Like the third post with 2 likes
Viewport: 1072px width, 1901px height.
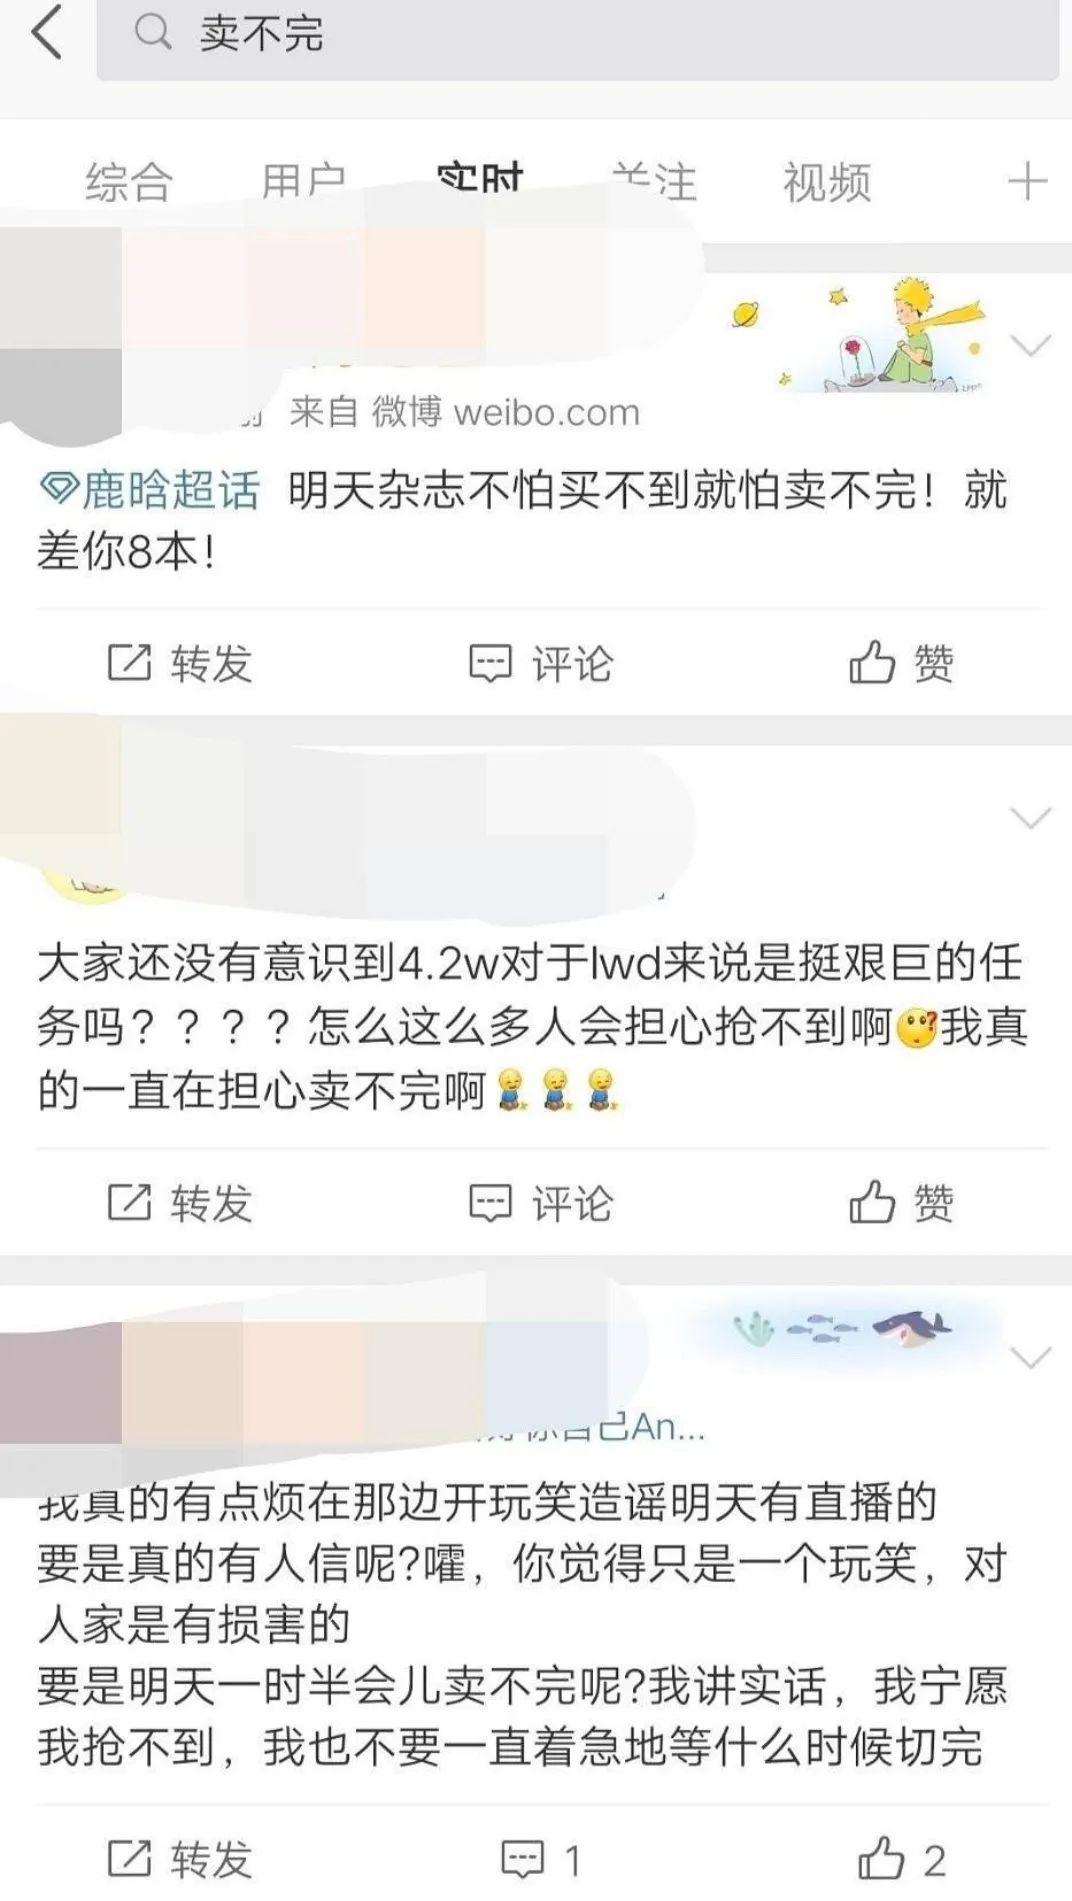902,1858
